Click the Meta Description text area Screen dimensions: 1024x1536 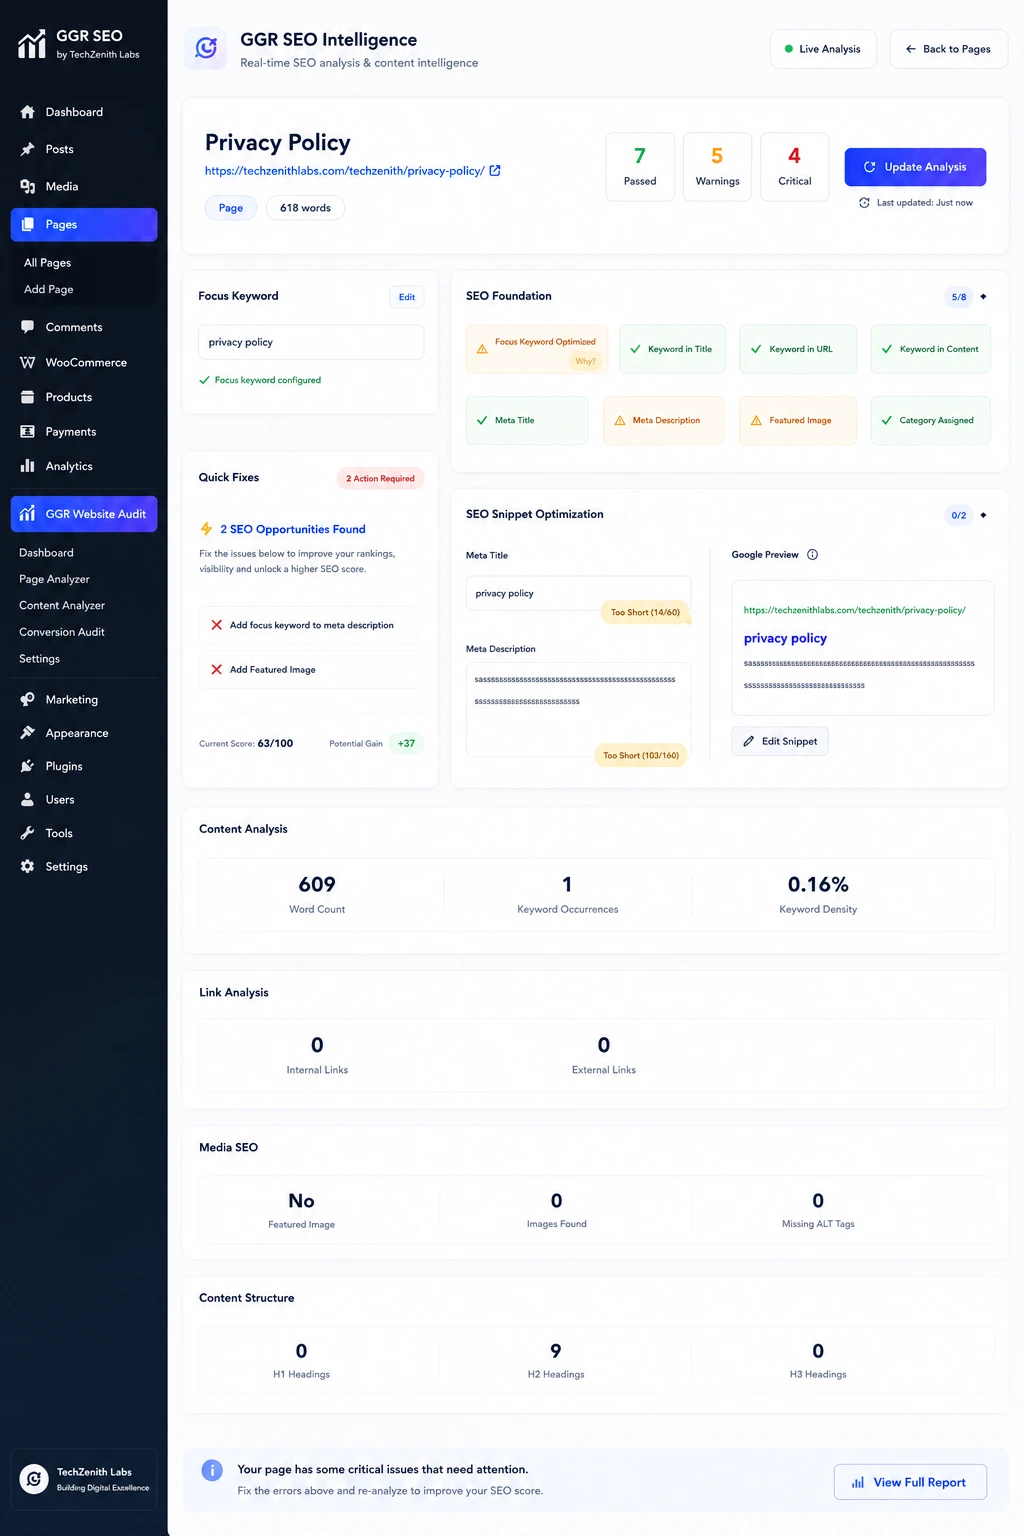(578, 710)
